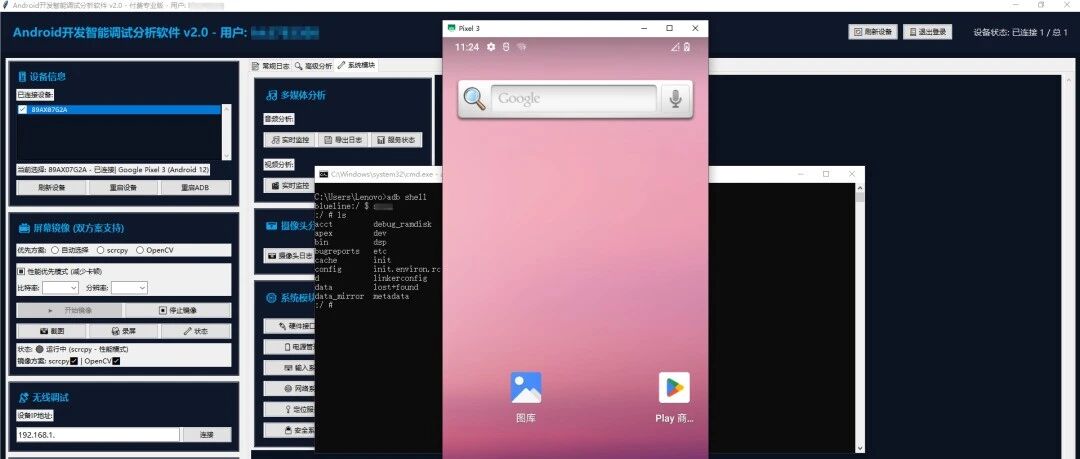Click 停止镜像 to stop mirroring
This screenshot has width=1080, height=459.
point(178,310)
